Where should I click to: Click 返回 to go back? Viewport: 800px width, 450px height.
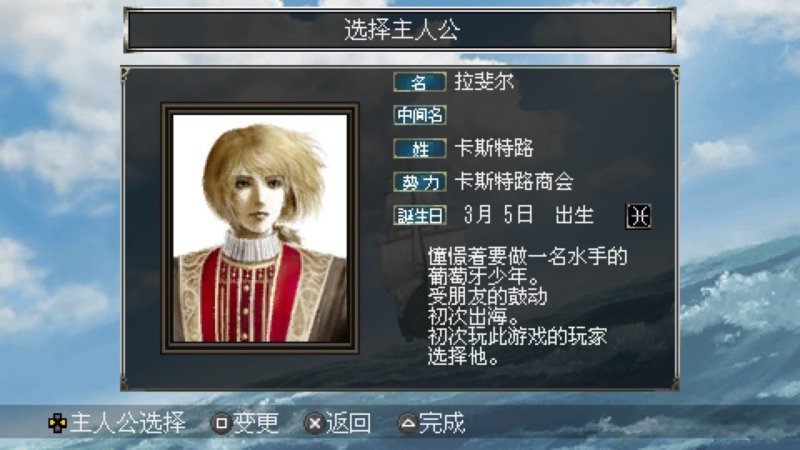(x=348, y=423)
